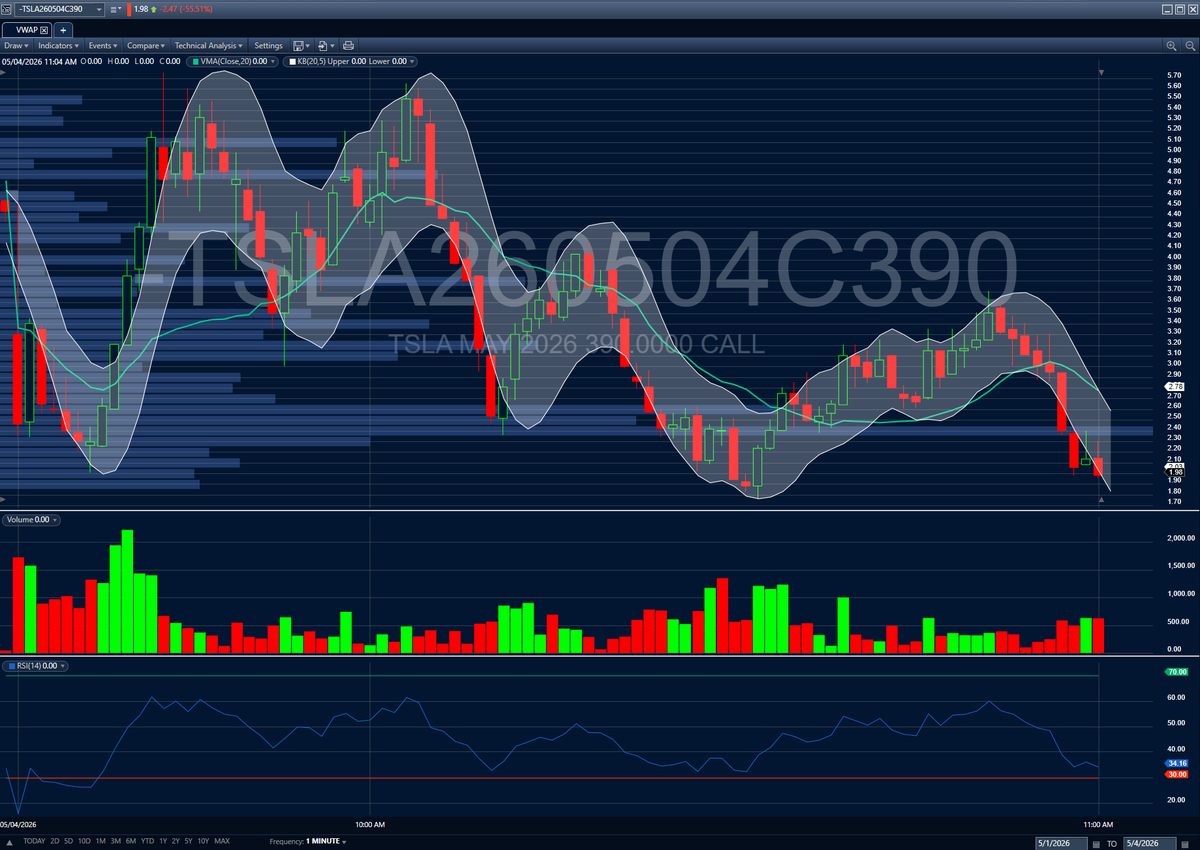1200x850 pixels.
Task: Click the 30.00 RSI oversold level label
Action: (x=1176, y=774)
